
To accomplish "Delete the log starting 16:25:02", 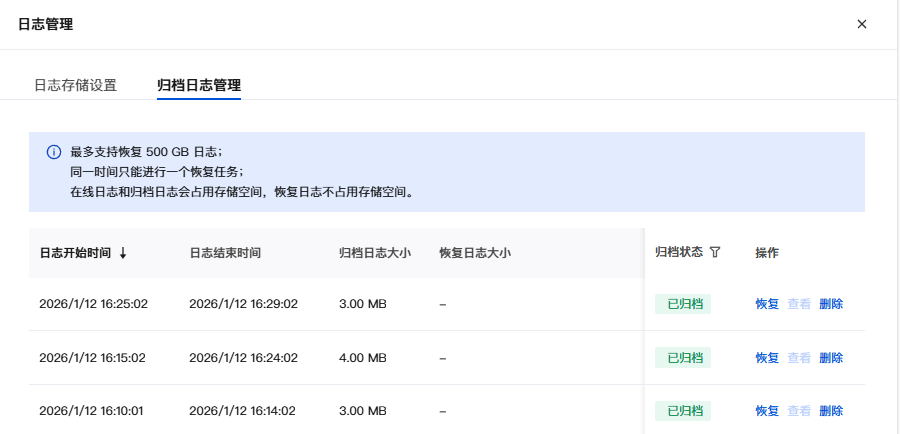I will pos(831,304).
